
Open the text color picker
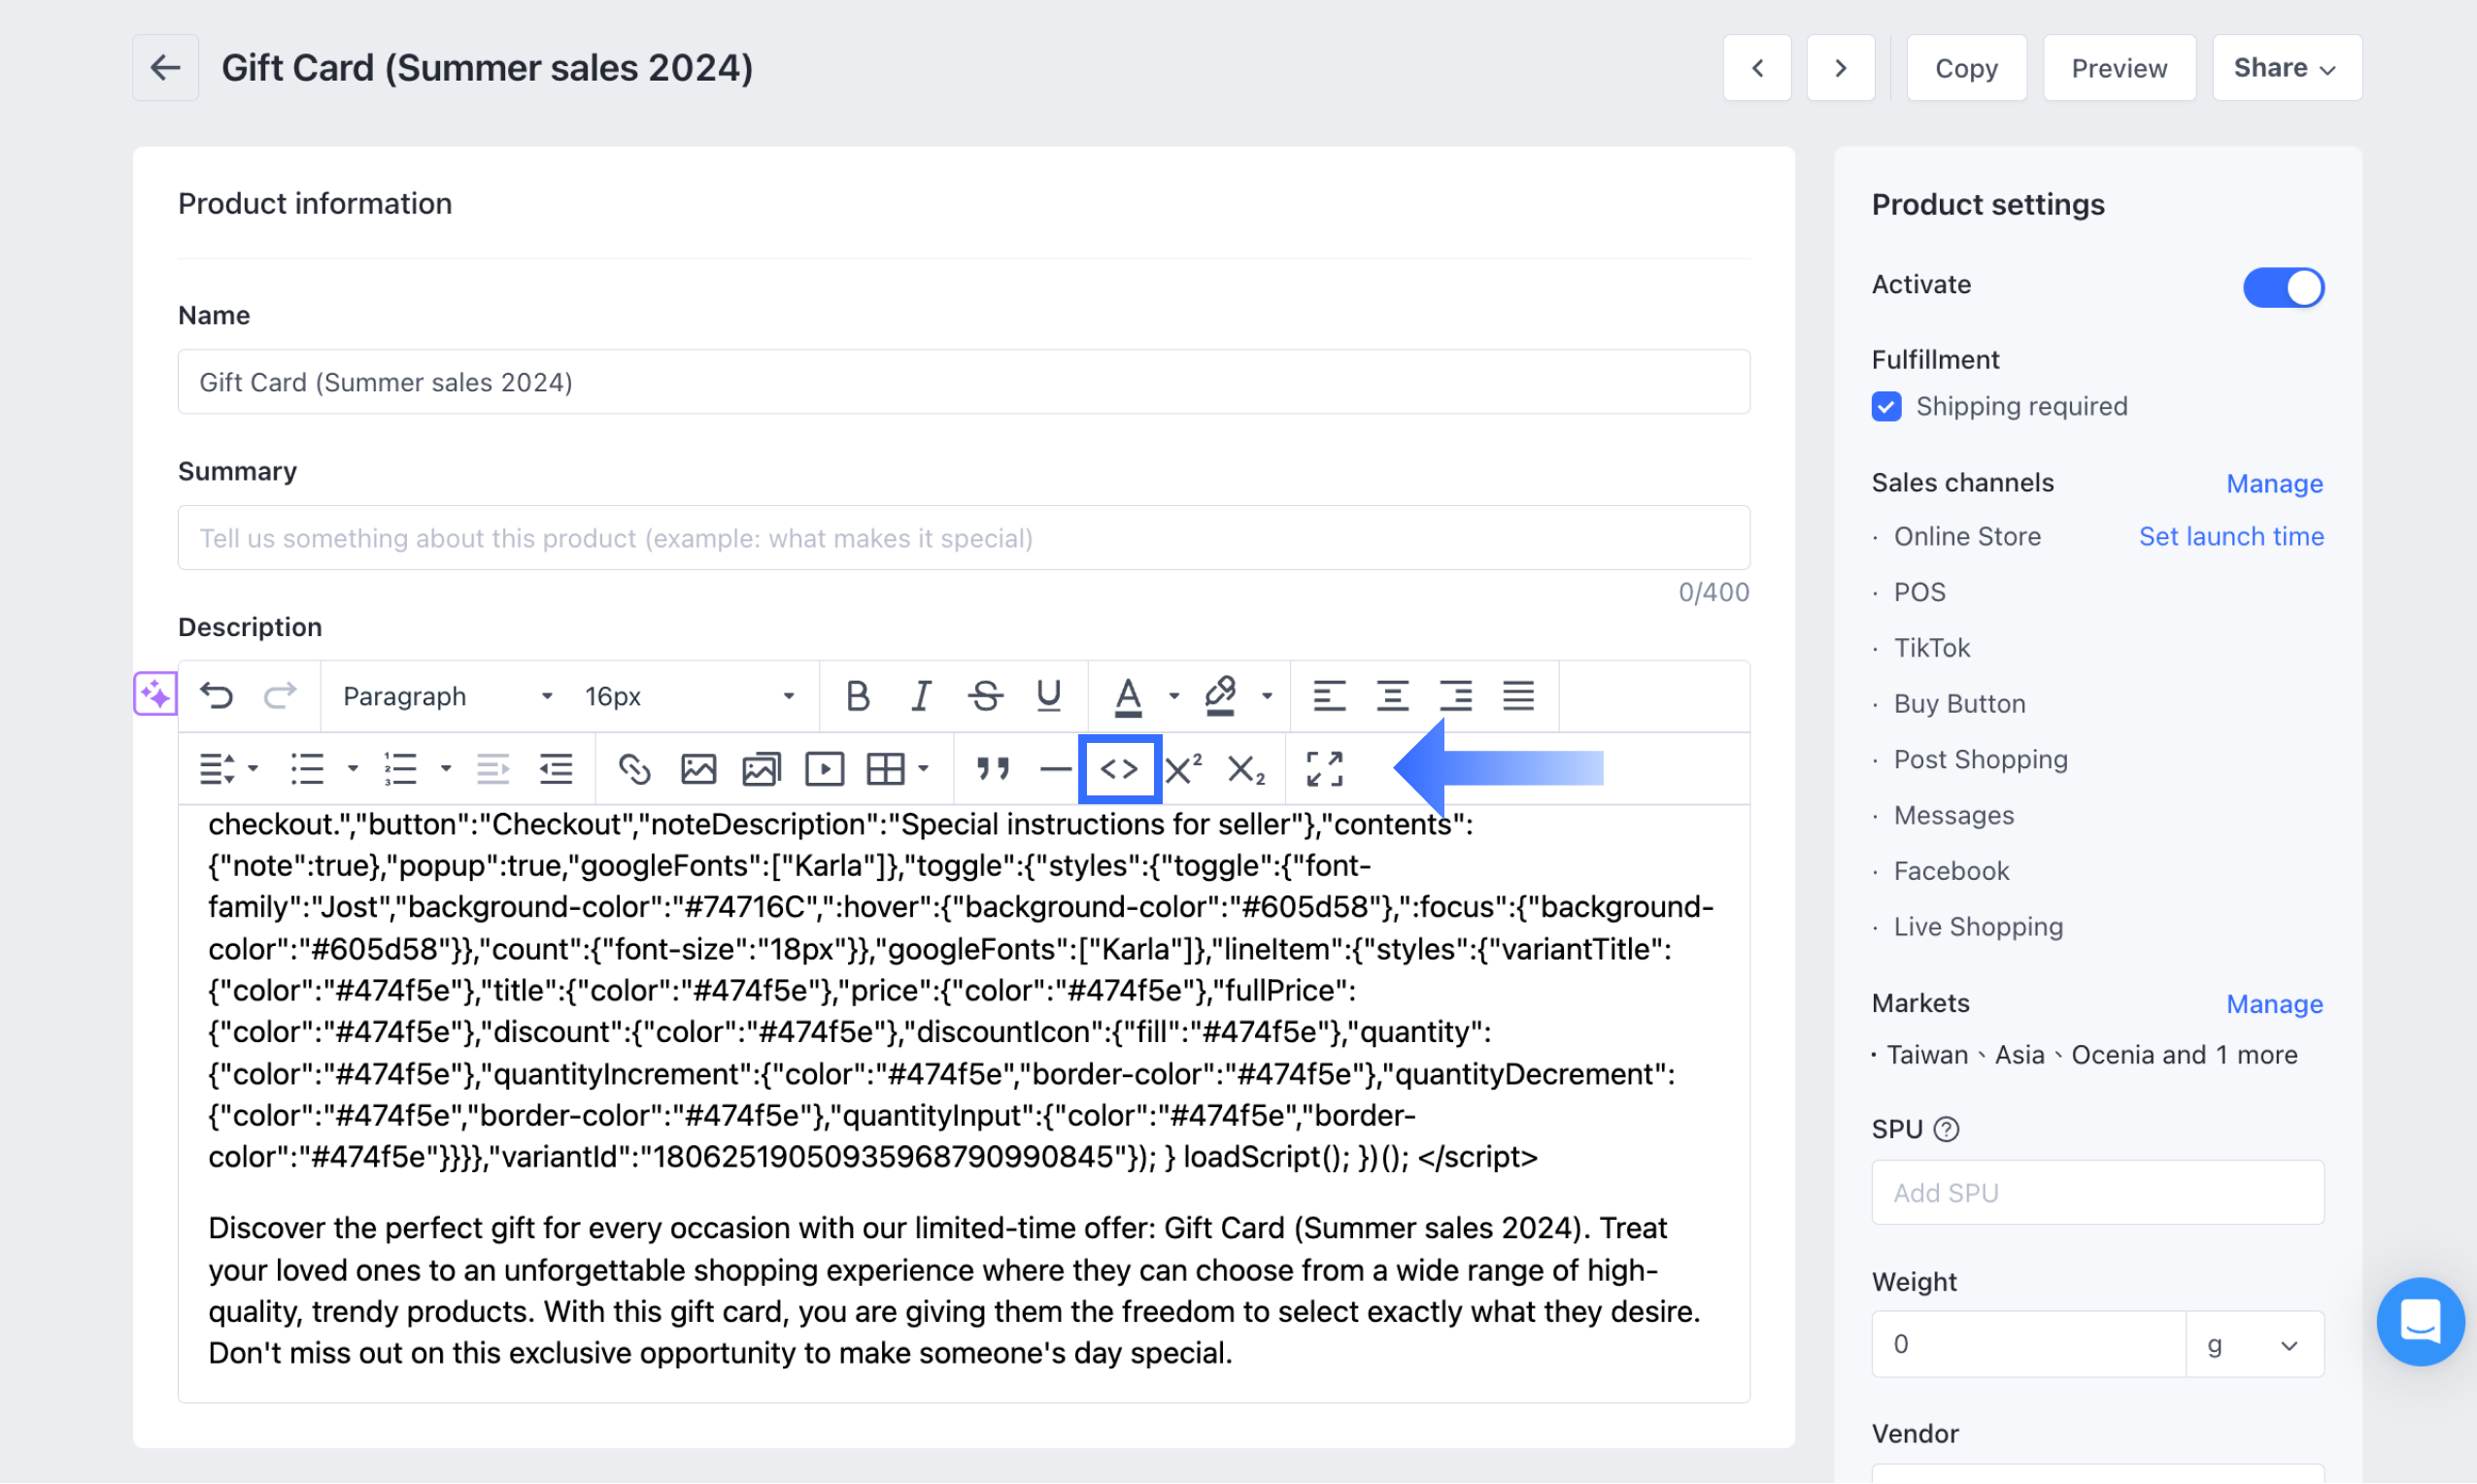(1174, 696)
